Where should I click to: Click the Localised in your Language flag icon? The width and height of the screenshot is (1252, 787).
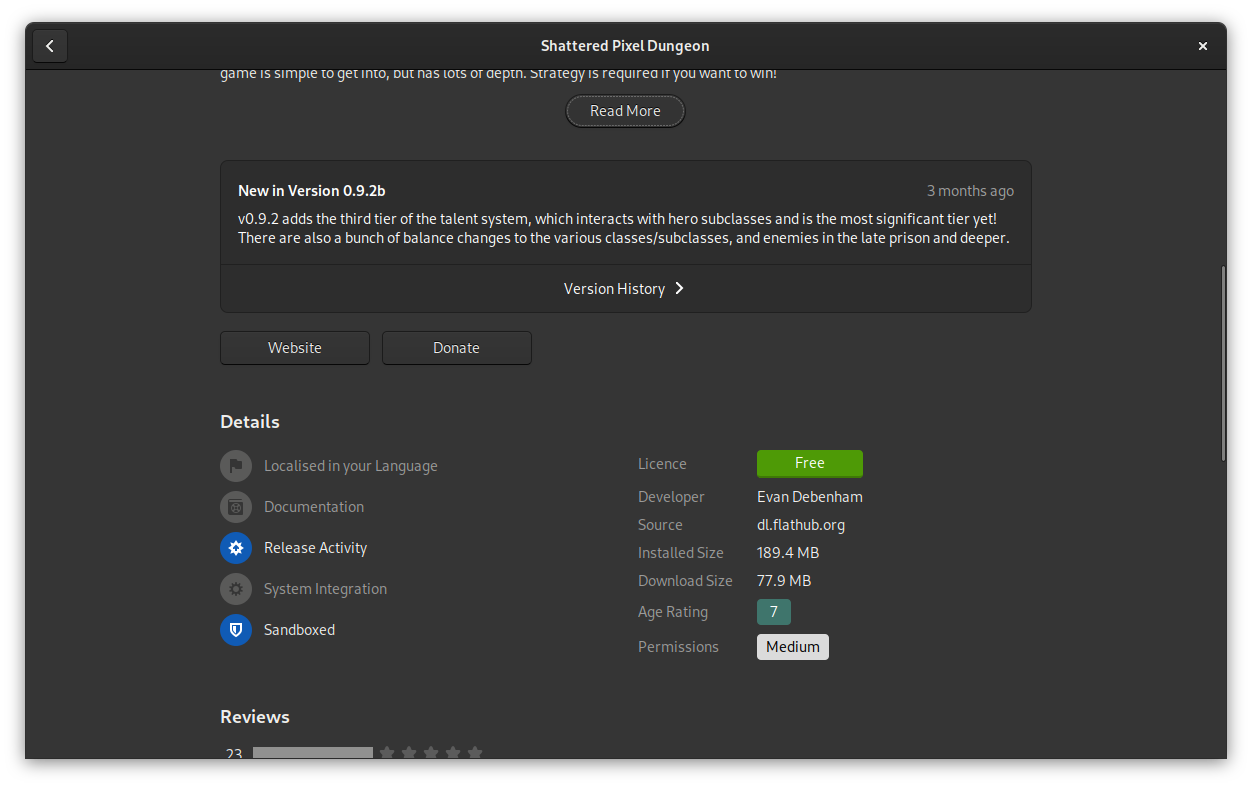click(x=236, y=466)
